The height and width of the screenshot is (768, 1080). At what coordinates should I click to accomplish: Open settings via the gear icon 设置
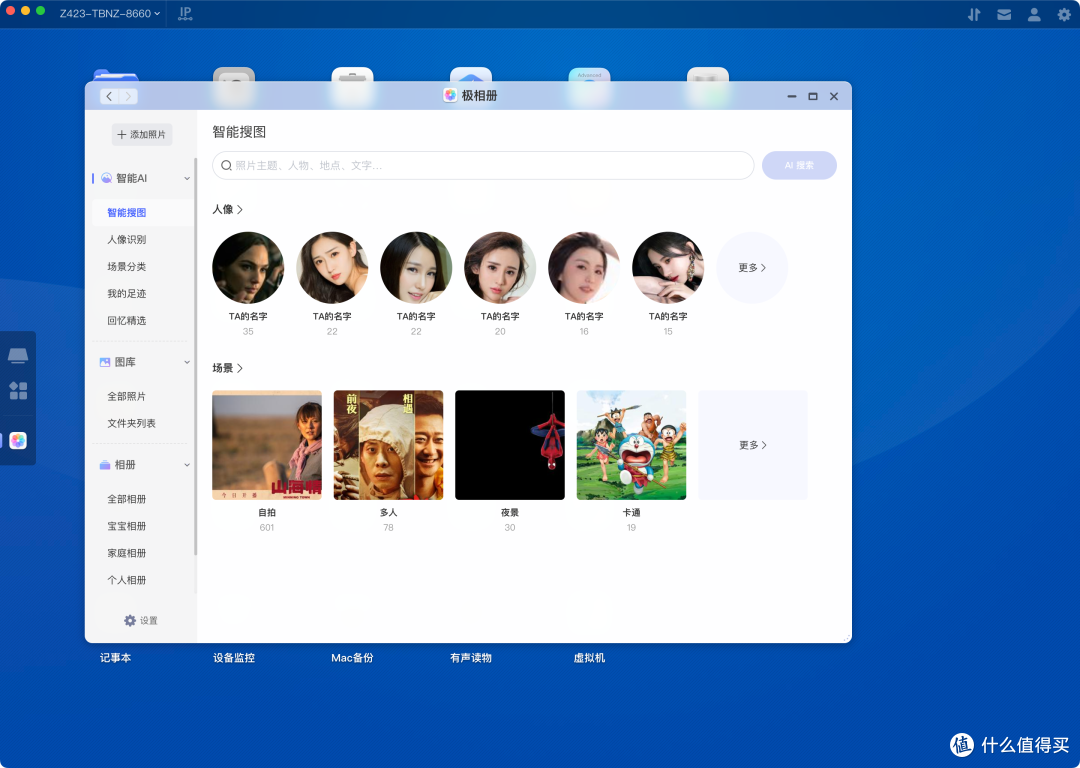129,621
